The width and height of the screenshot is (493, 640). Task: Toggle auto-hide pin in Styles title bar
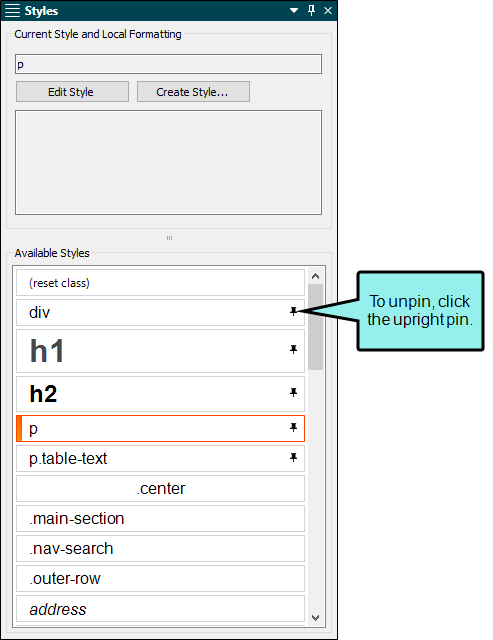(x=311, y=11)
